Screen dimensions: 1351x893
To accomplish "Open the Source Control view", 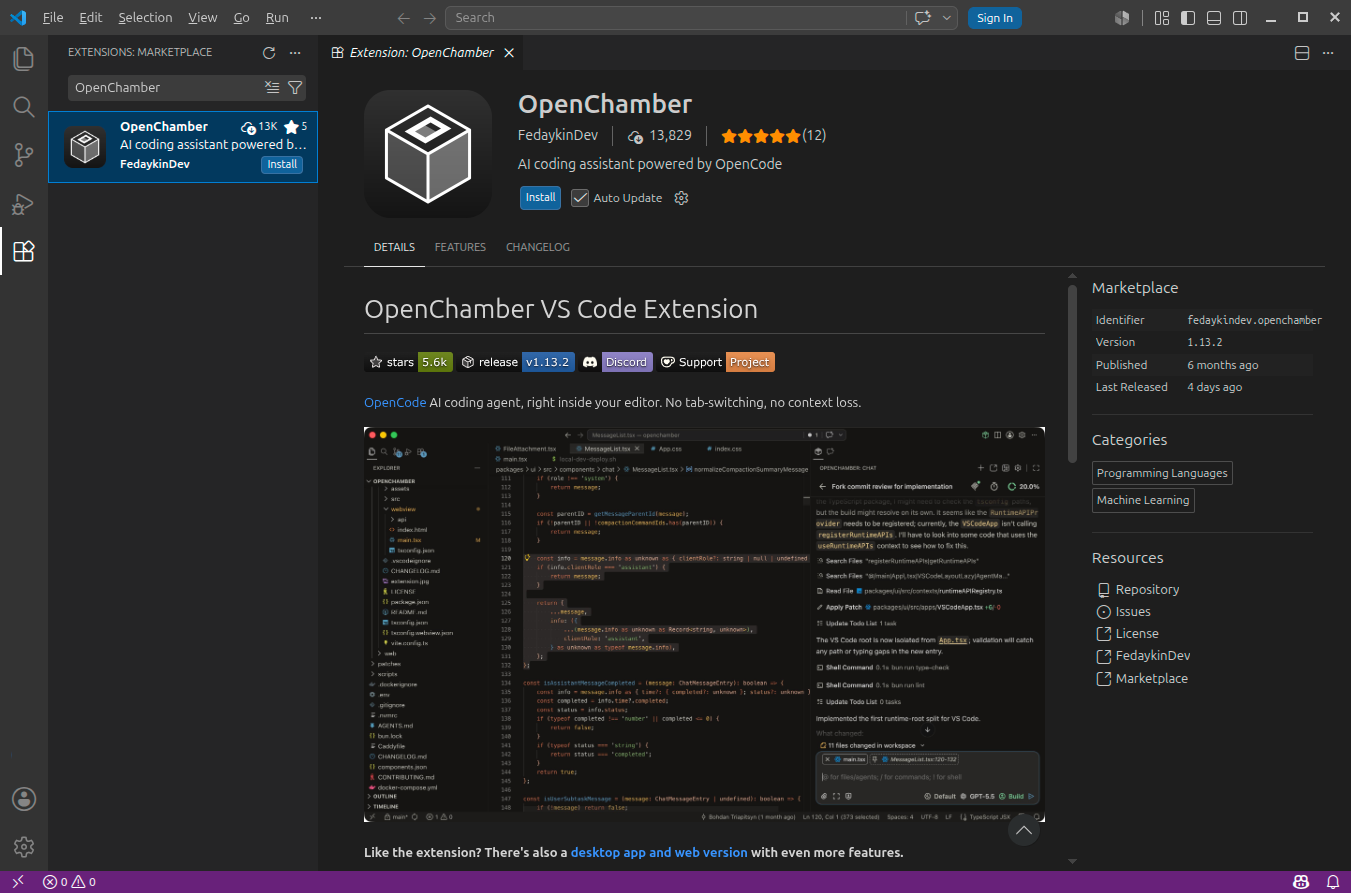I will (x=24, y=155).
